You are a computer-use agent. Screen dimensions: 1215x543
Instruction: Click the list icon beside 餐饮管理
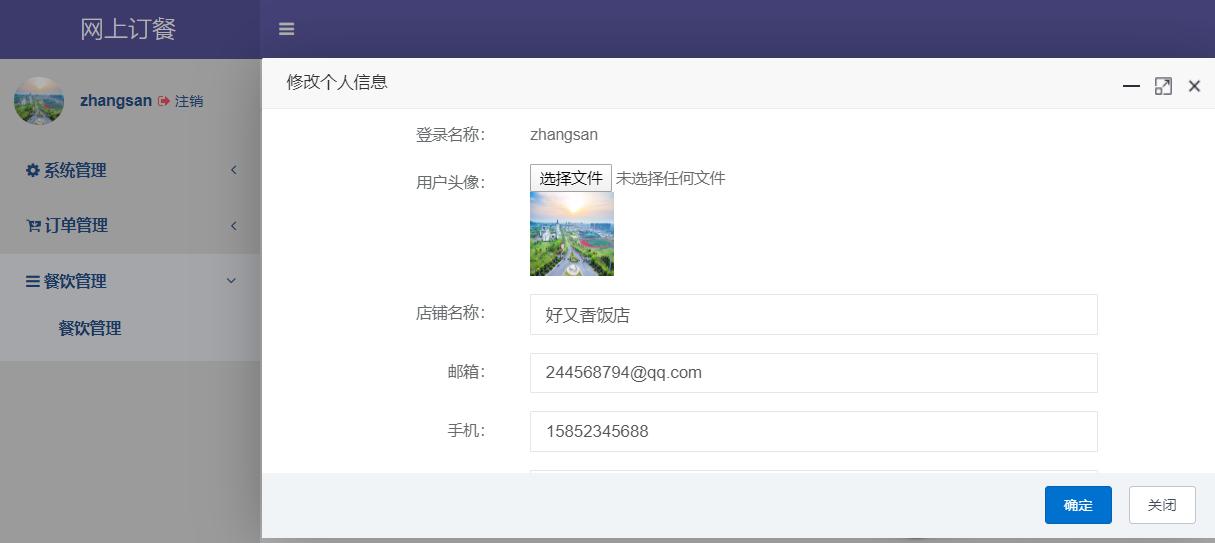33,282
